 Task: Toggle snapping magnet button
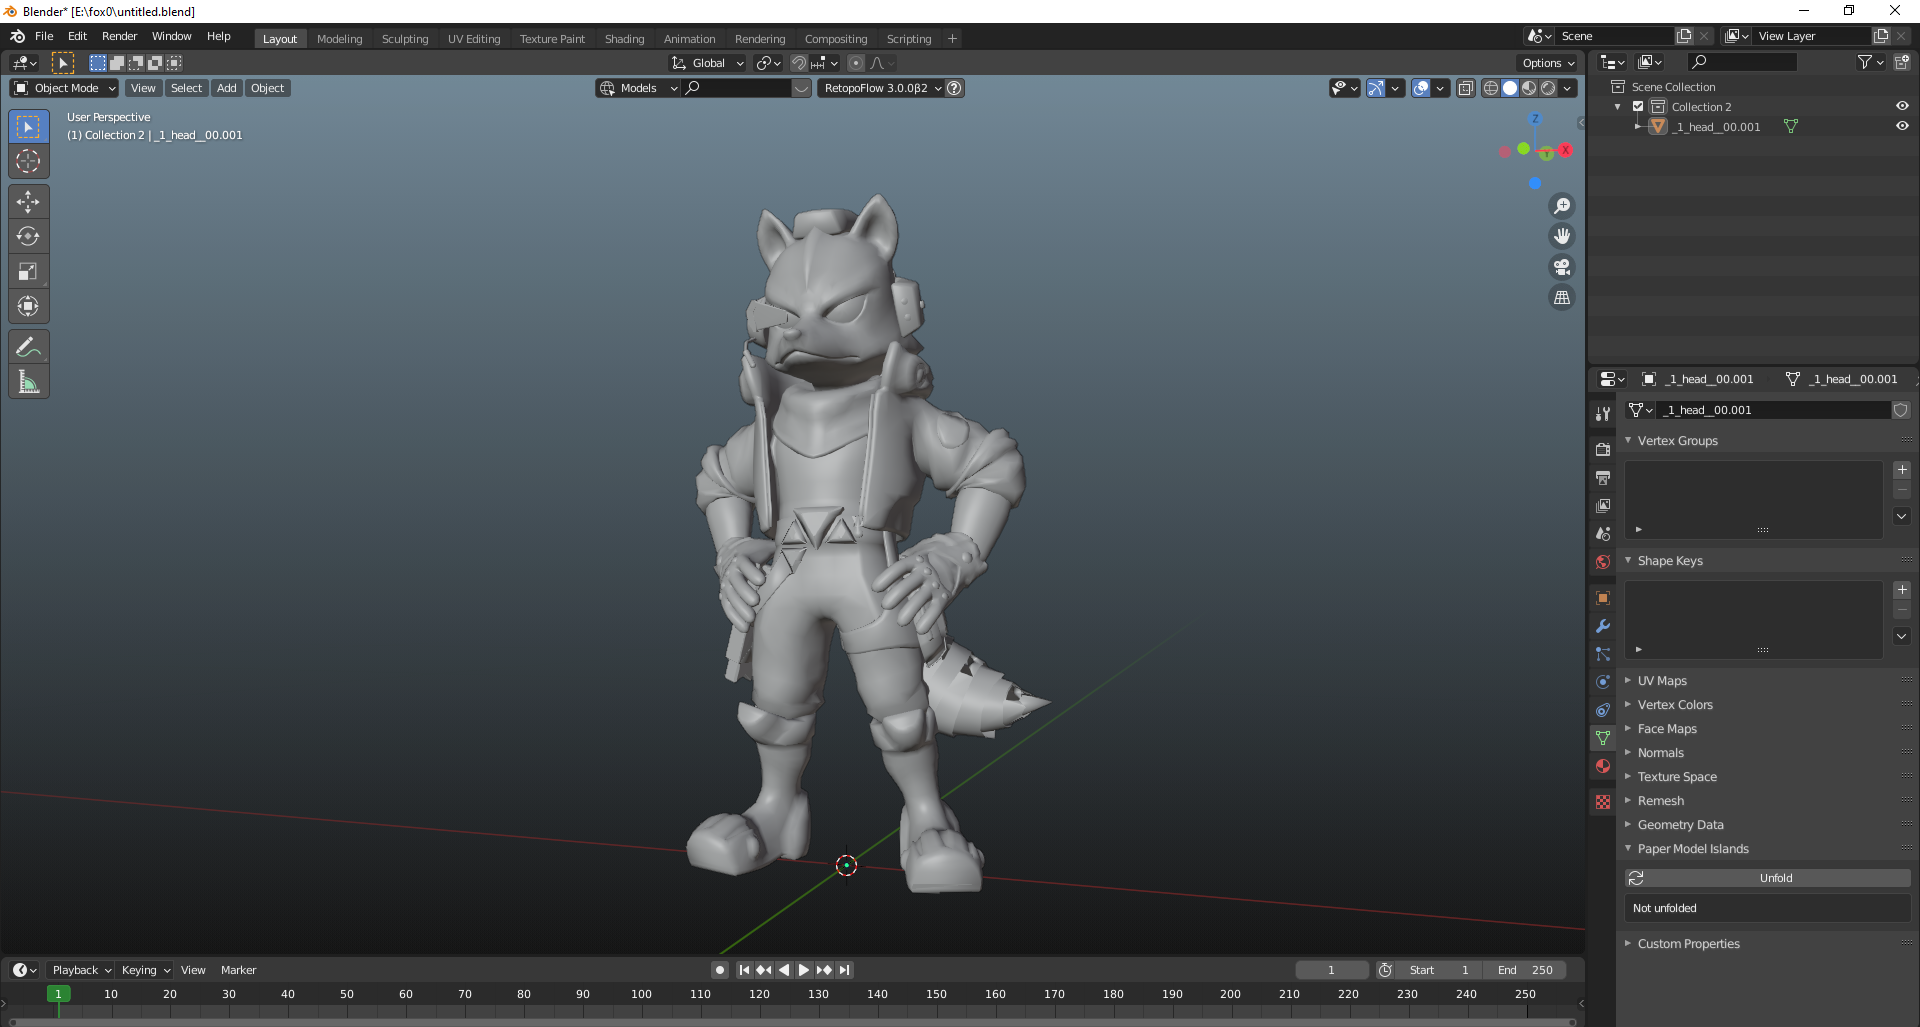[799, 63]
